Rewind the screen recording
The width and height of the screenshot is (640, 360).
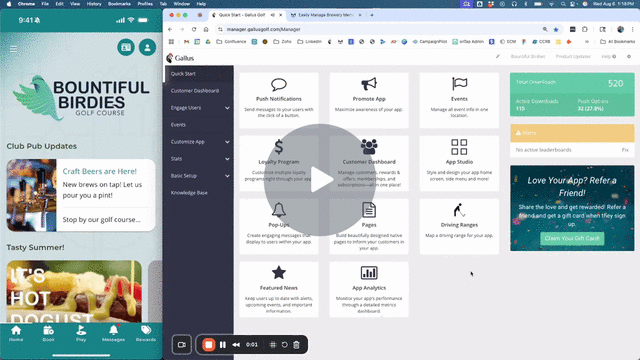point(236,345)
